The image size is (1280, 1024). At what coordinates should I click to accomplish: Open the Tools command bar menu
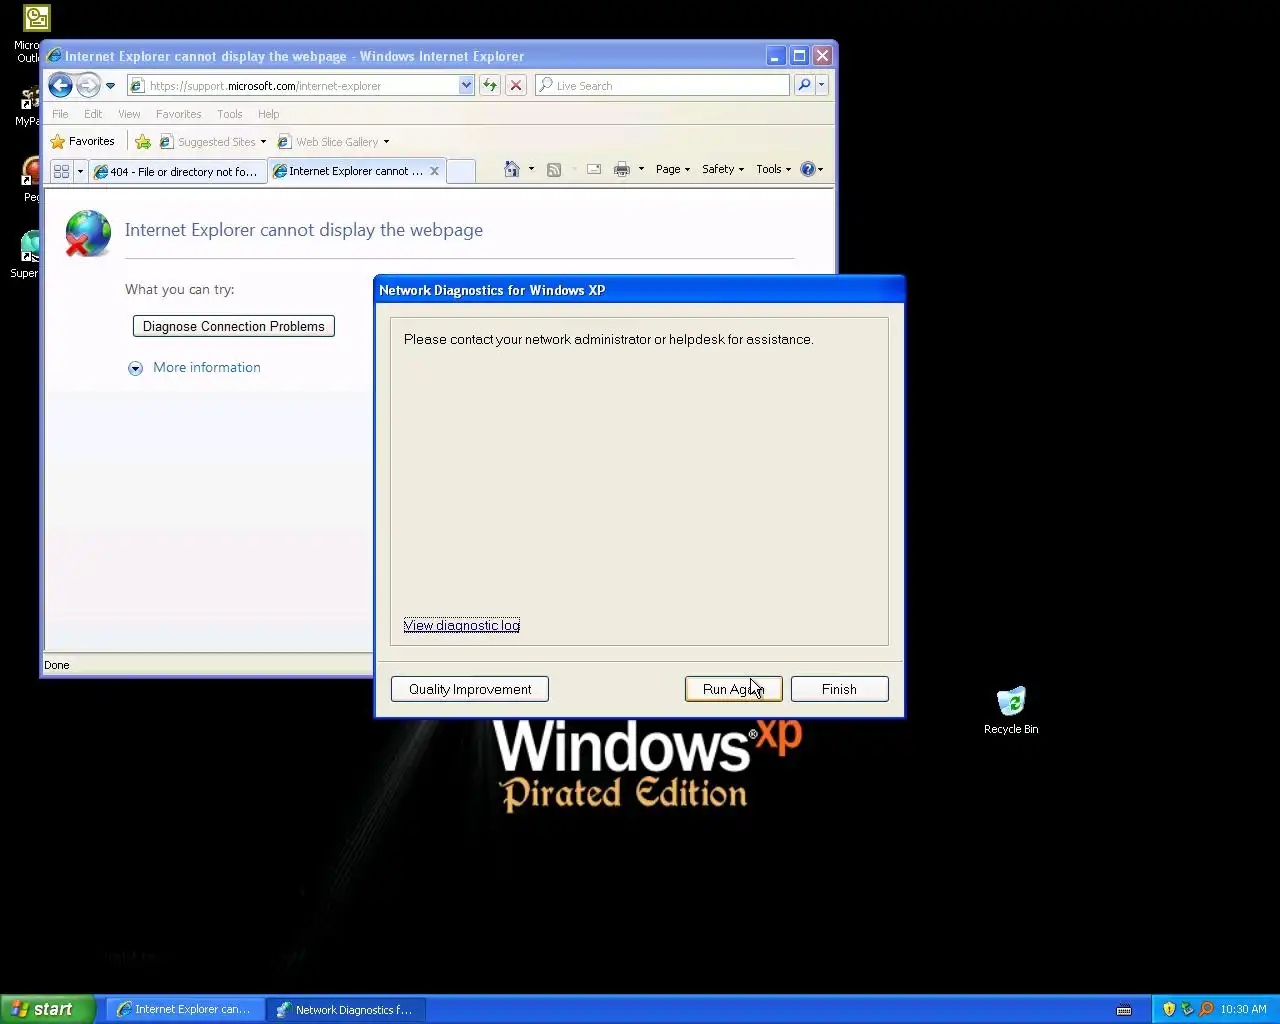[773, 169]
